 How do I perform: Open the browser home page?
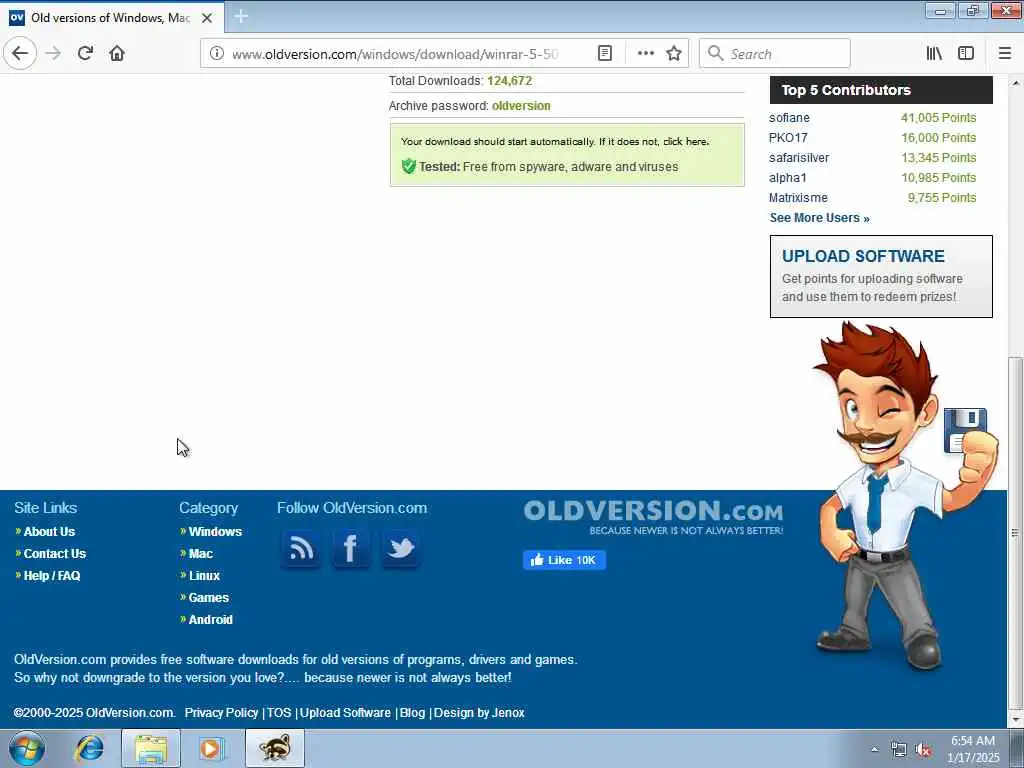(117, 53)
